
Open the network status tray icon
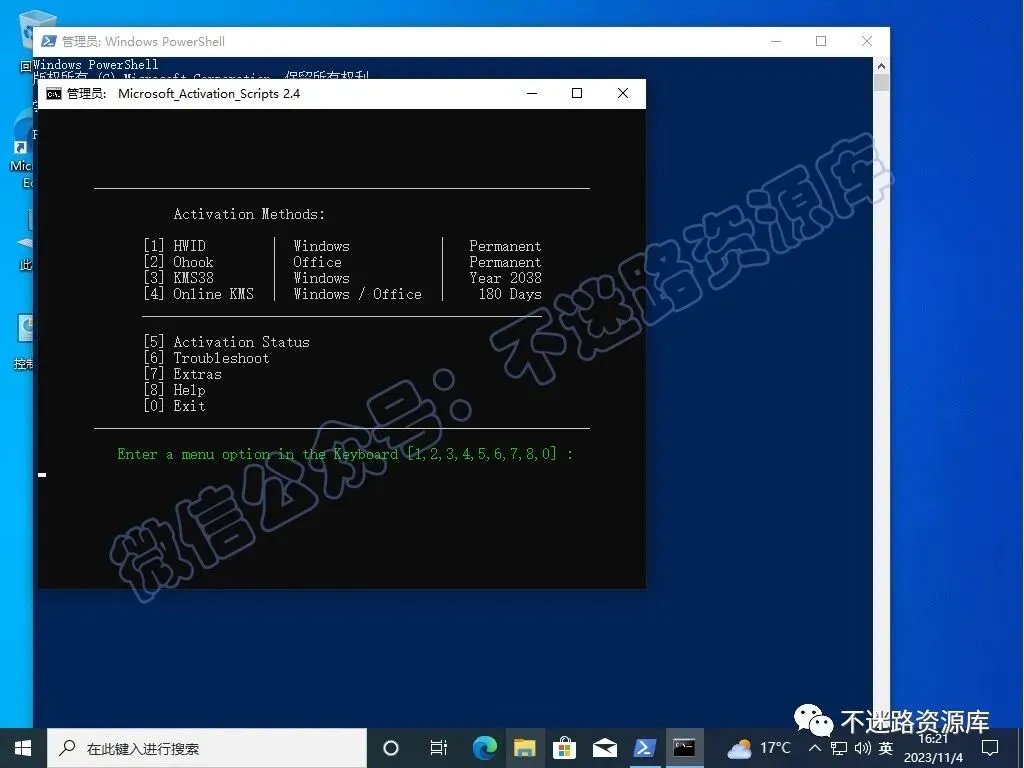pyautogui.click(x=839, y=748)
